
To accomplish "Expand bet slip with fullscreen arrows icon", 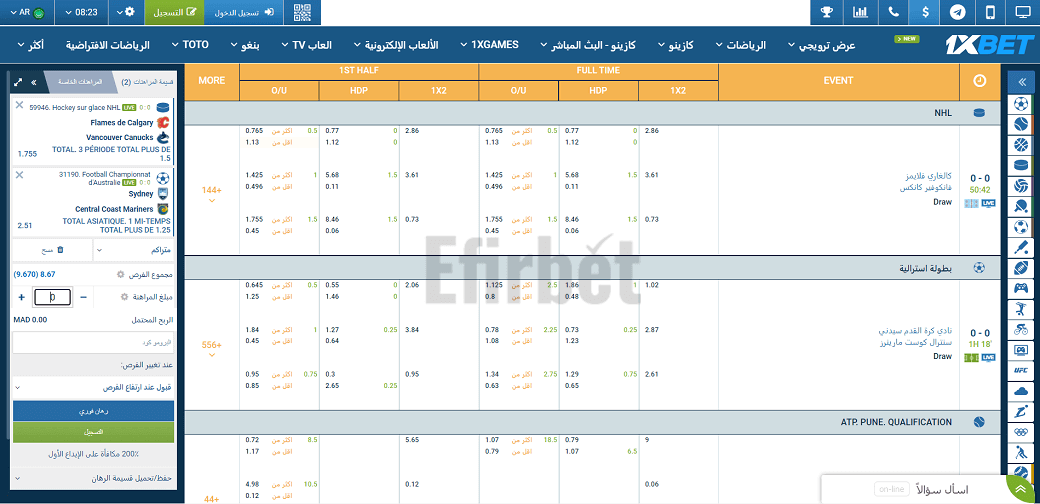I will (x=19, y=82).
